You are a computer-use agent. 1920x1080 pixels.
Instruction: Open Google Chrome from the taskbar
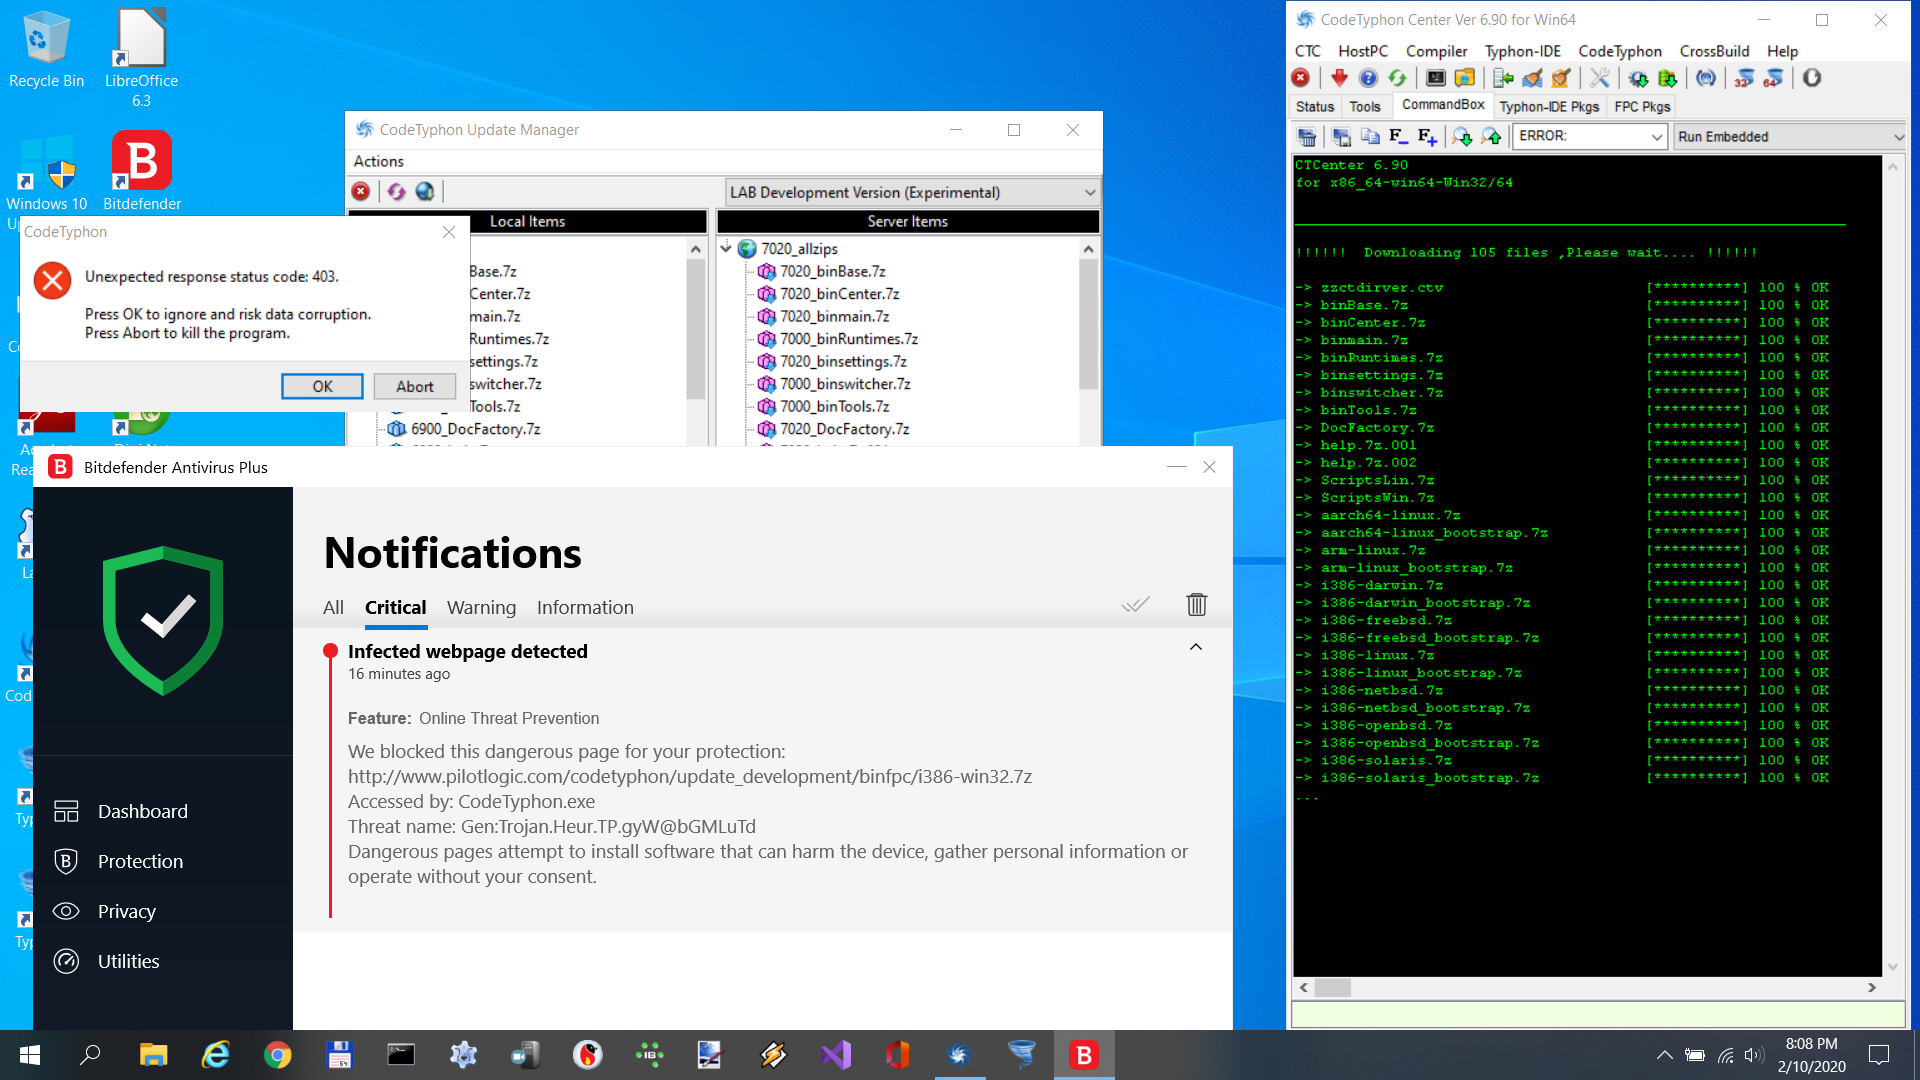click(x=277, y=1055)
